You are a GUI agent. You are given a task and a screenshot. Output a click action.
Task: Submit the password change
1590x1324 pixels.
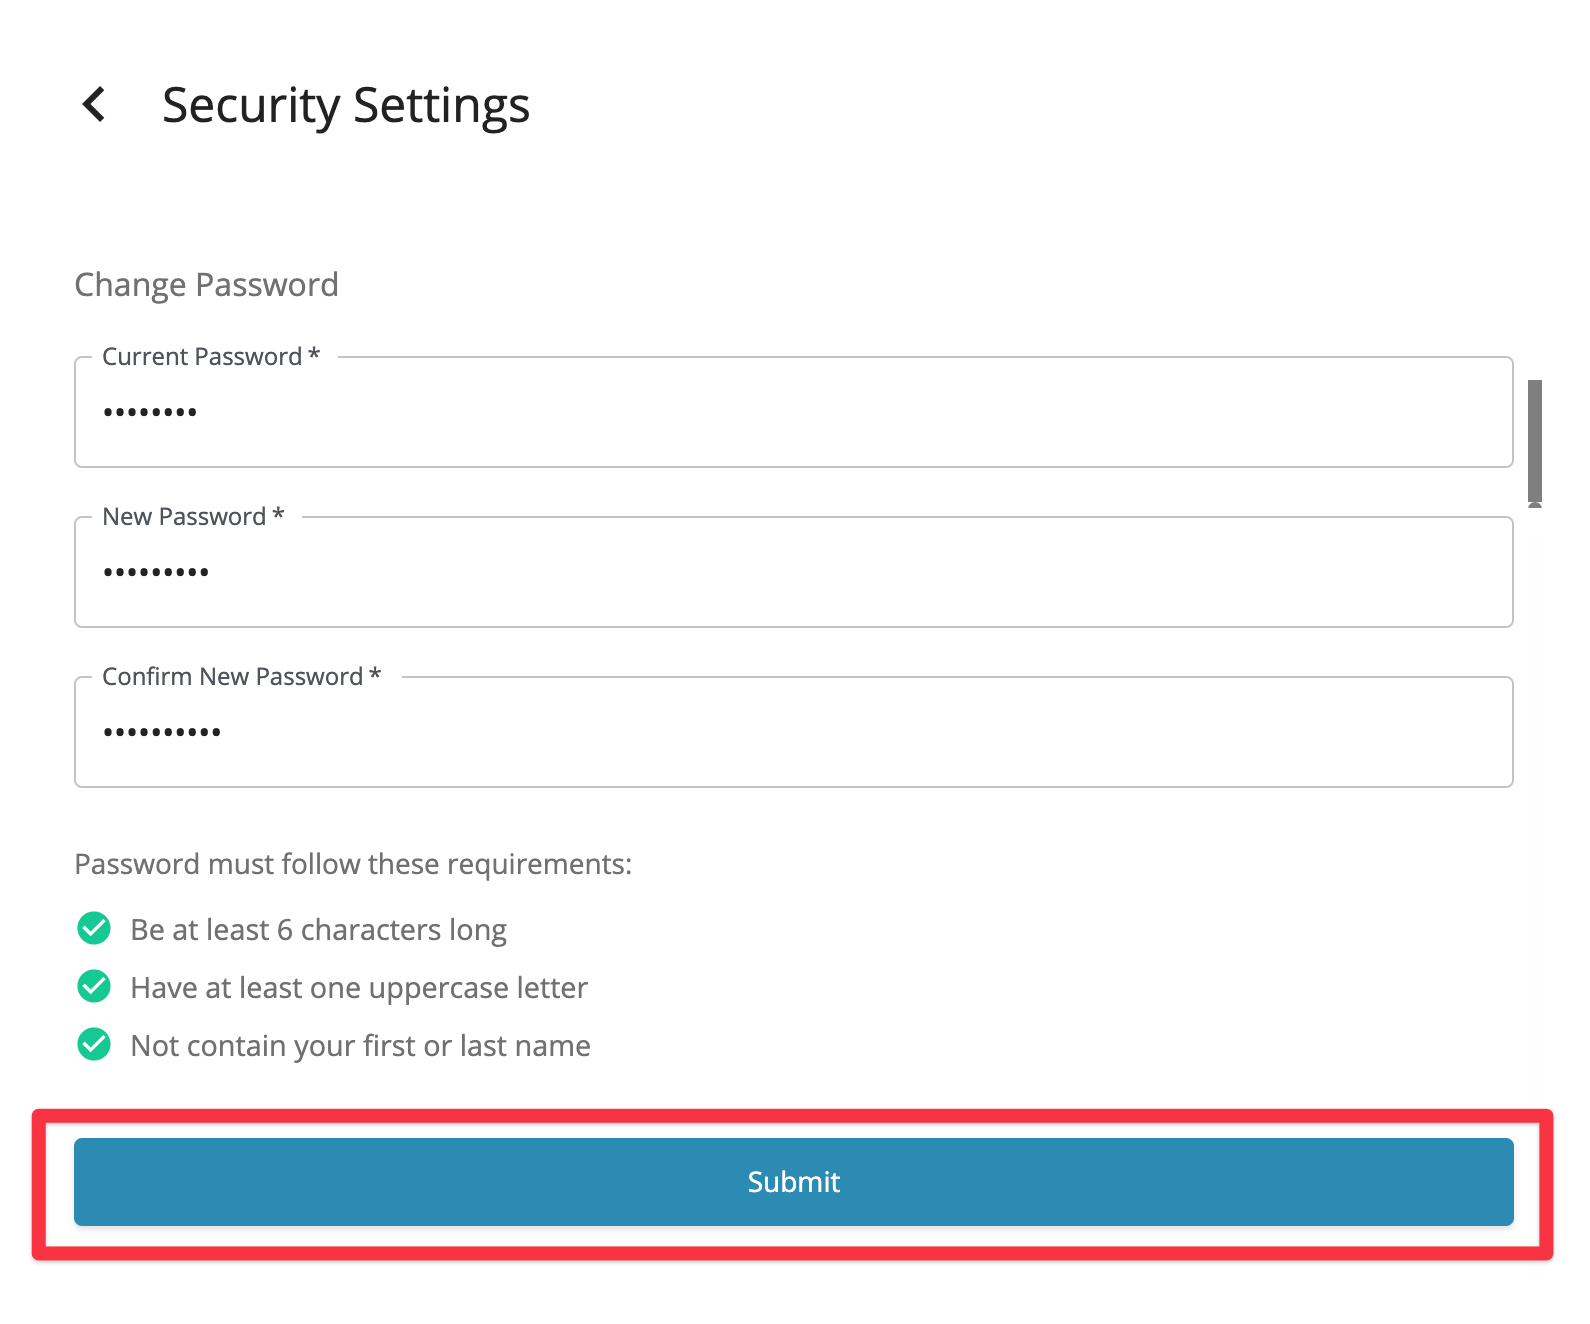[x=793, y=1182]
